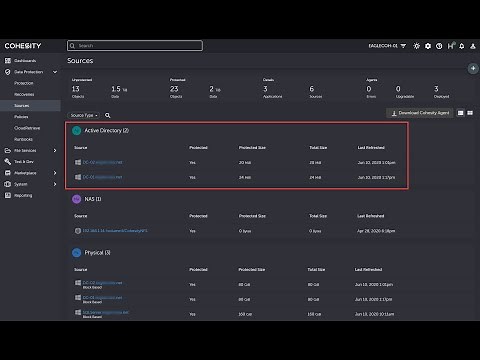The height and width of the screenshot is (360, 480).
Task: Click the blue Physical group icon
Action: [x=77, y=253]
